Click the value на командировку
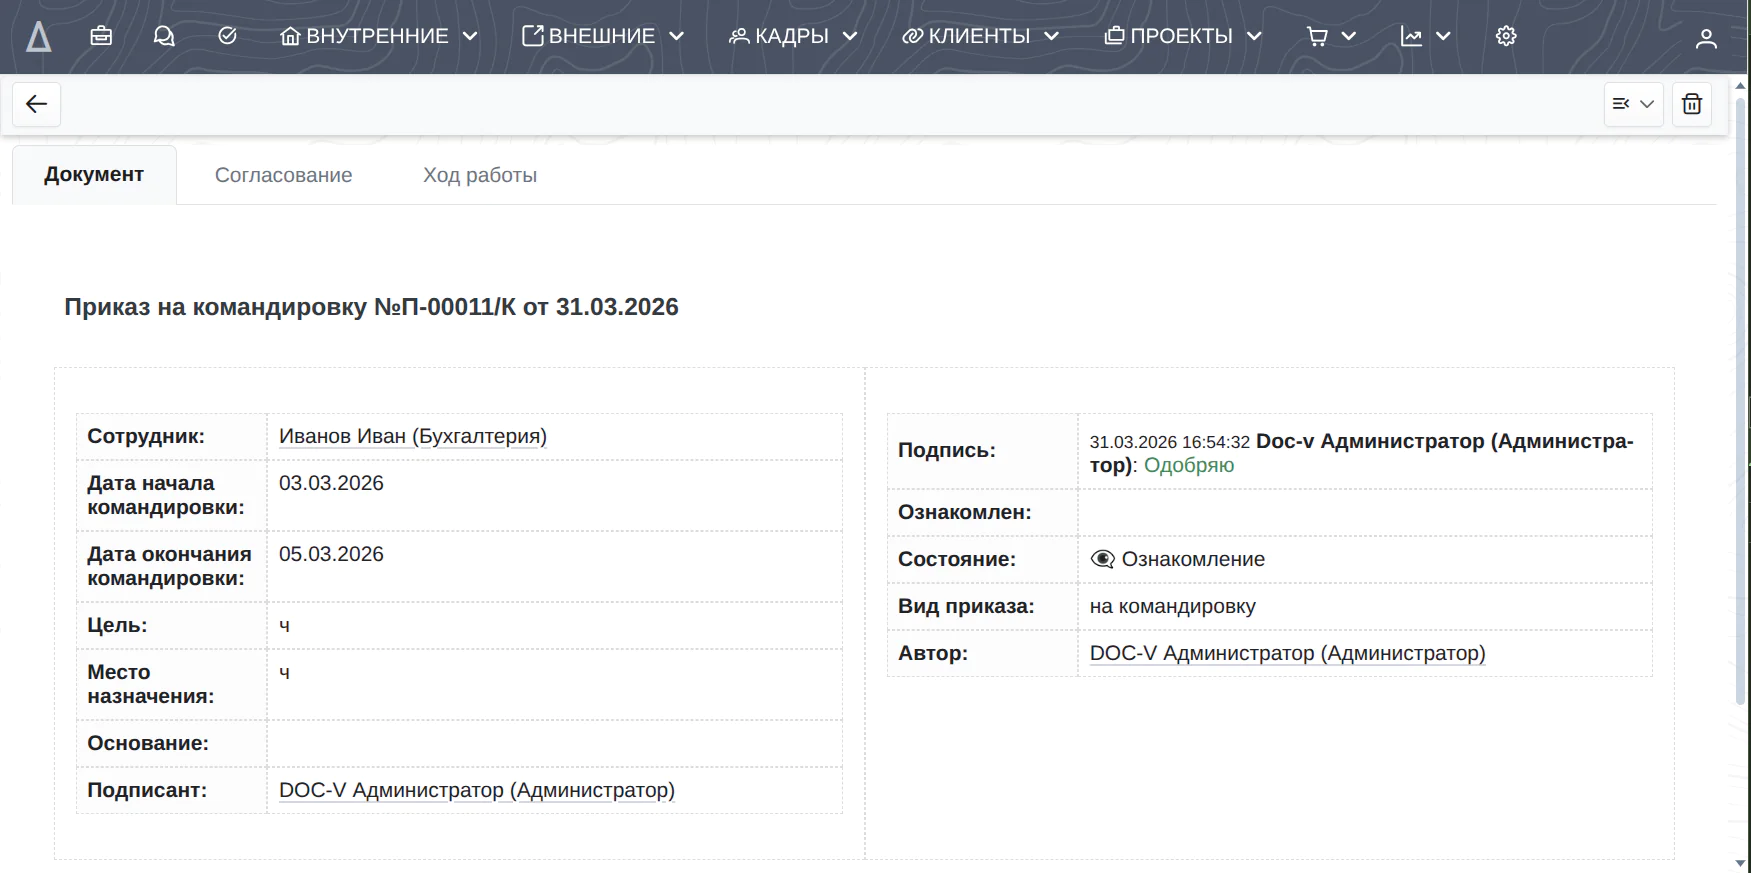This screenshot has height=873, width=1751. click(1173, 606)
